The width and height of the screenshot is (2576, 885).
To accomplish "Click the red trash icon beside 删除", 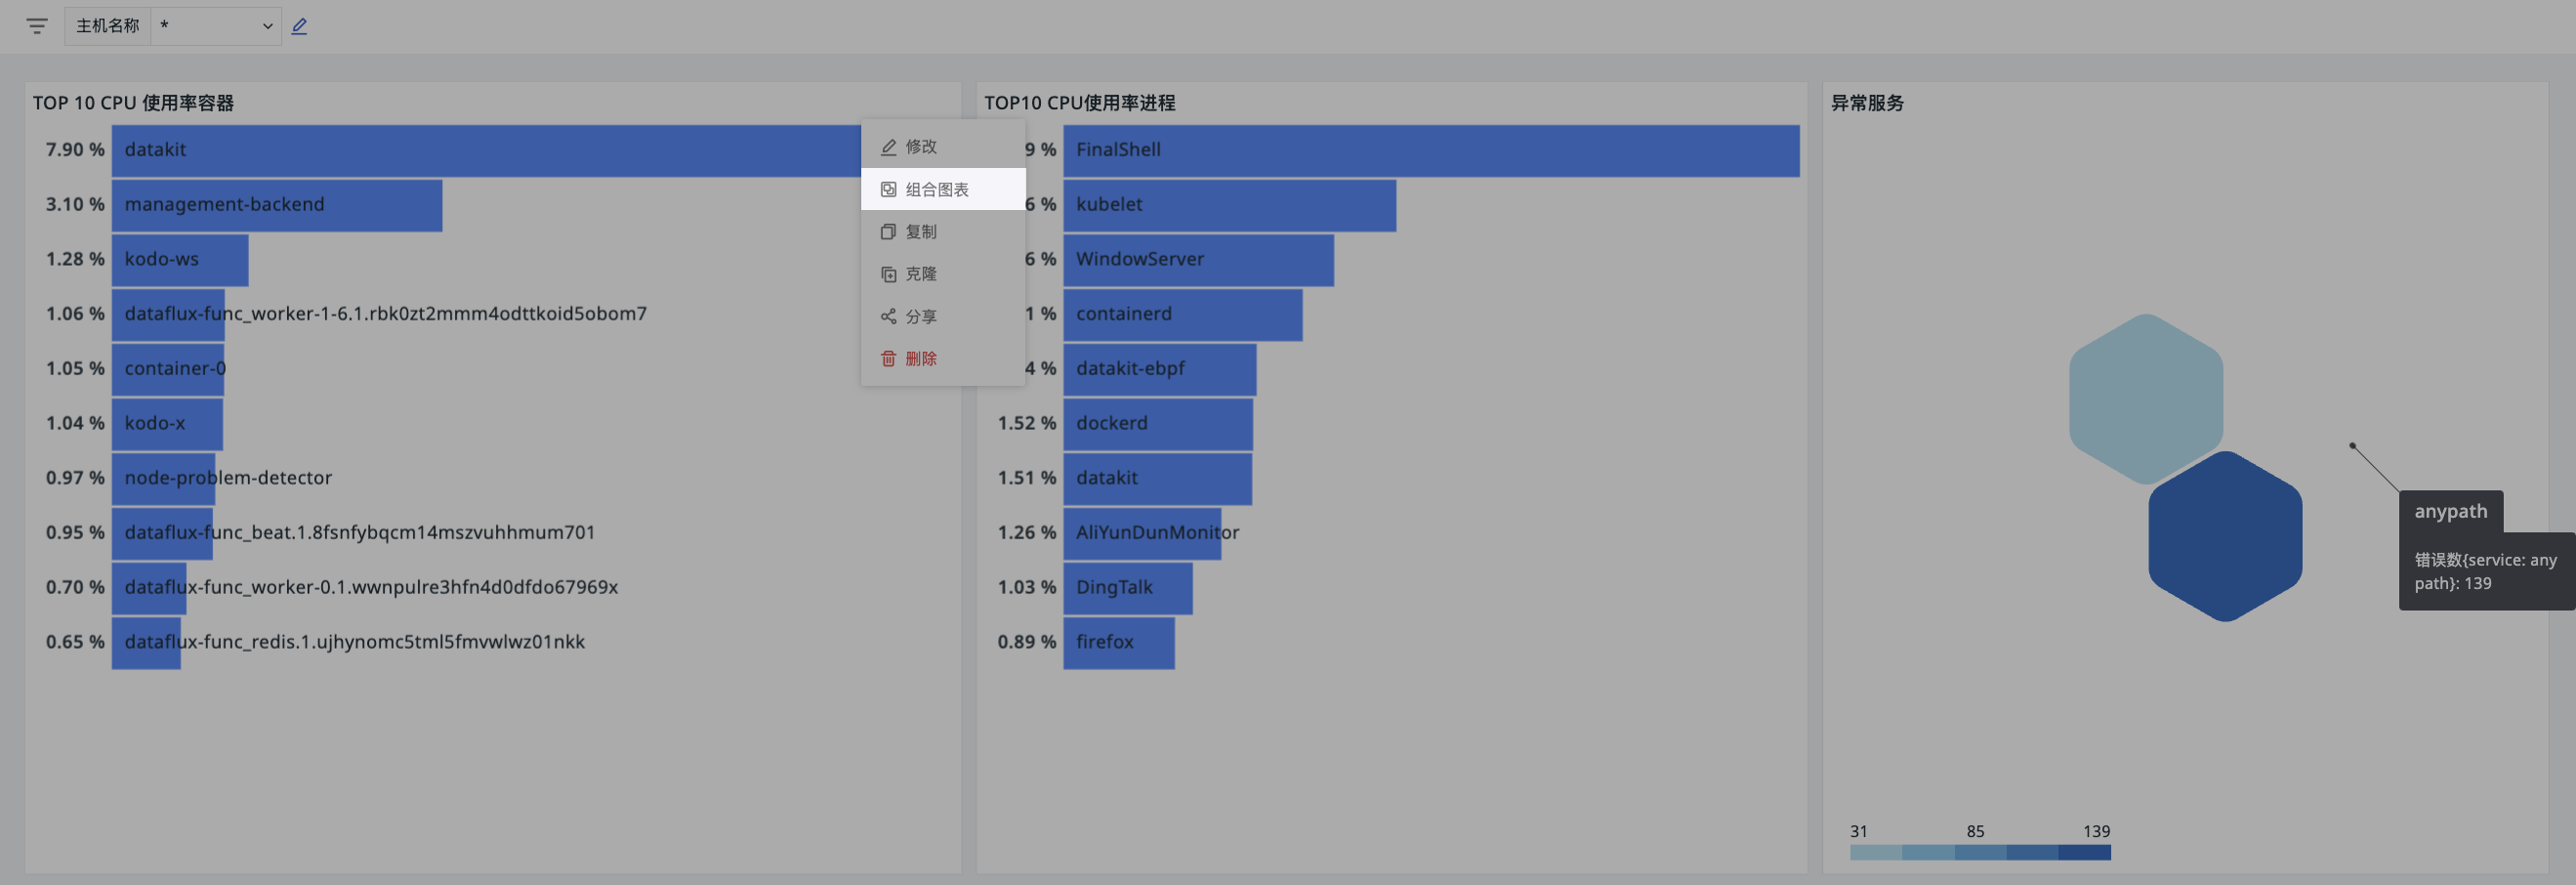I will point(888,359).
